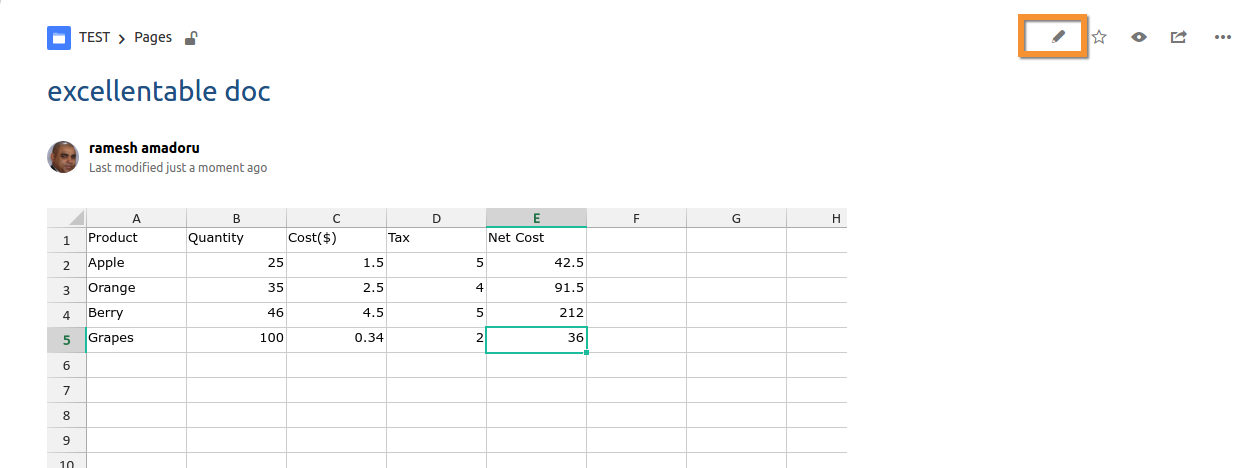The image size is (1246, 468).
Task: Open the share page icon
Action: (x=1179, y=37)
